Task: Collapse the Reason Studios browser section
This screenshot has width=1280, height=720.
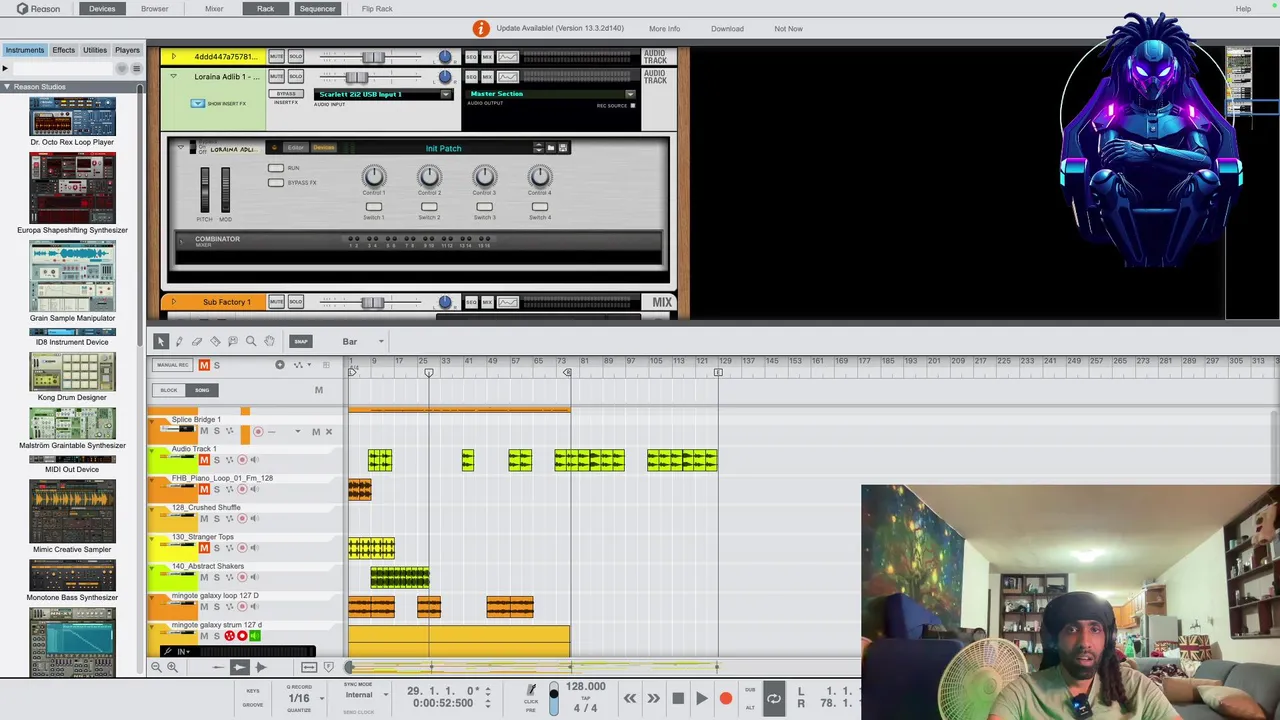Action: click(x=6, y=87)
